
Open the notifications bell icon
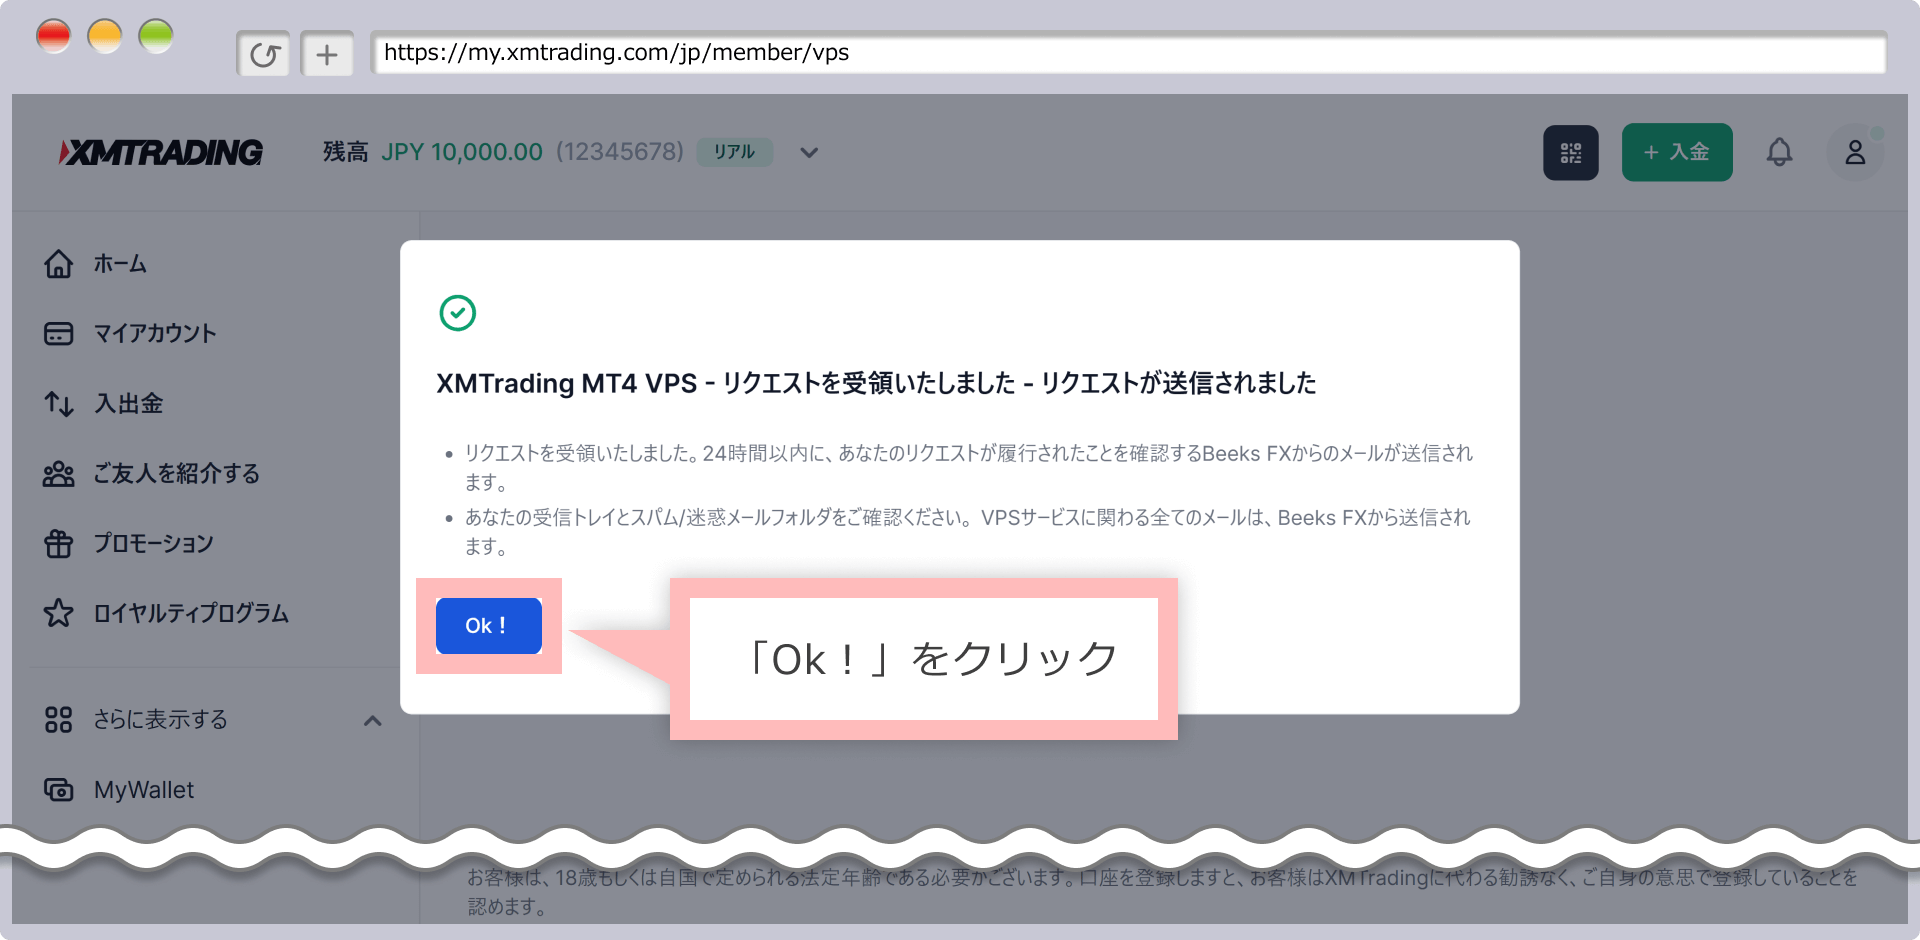click(x=1781, y=152)
